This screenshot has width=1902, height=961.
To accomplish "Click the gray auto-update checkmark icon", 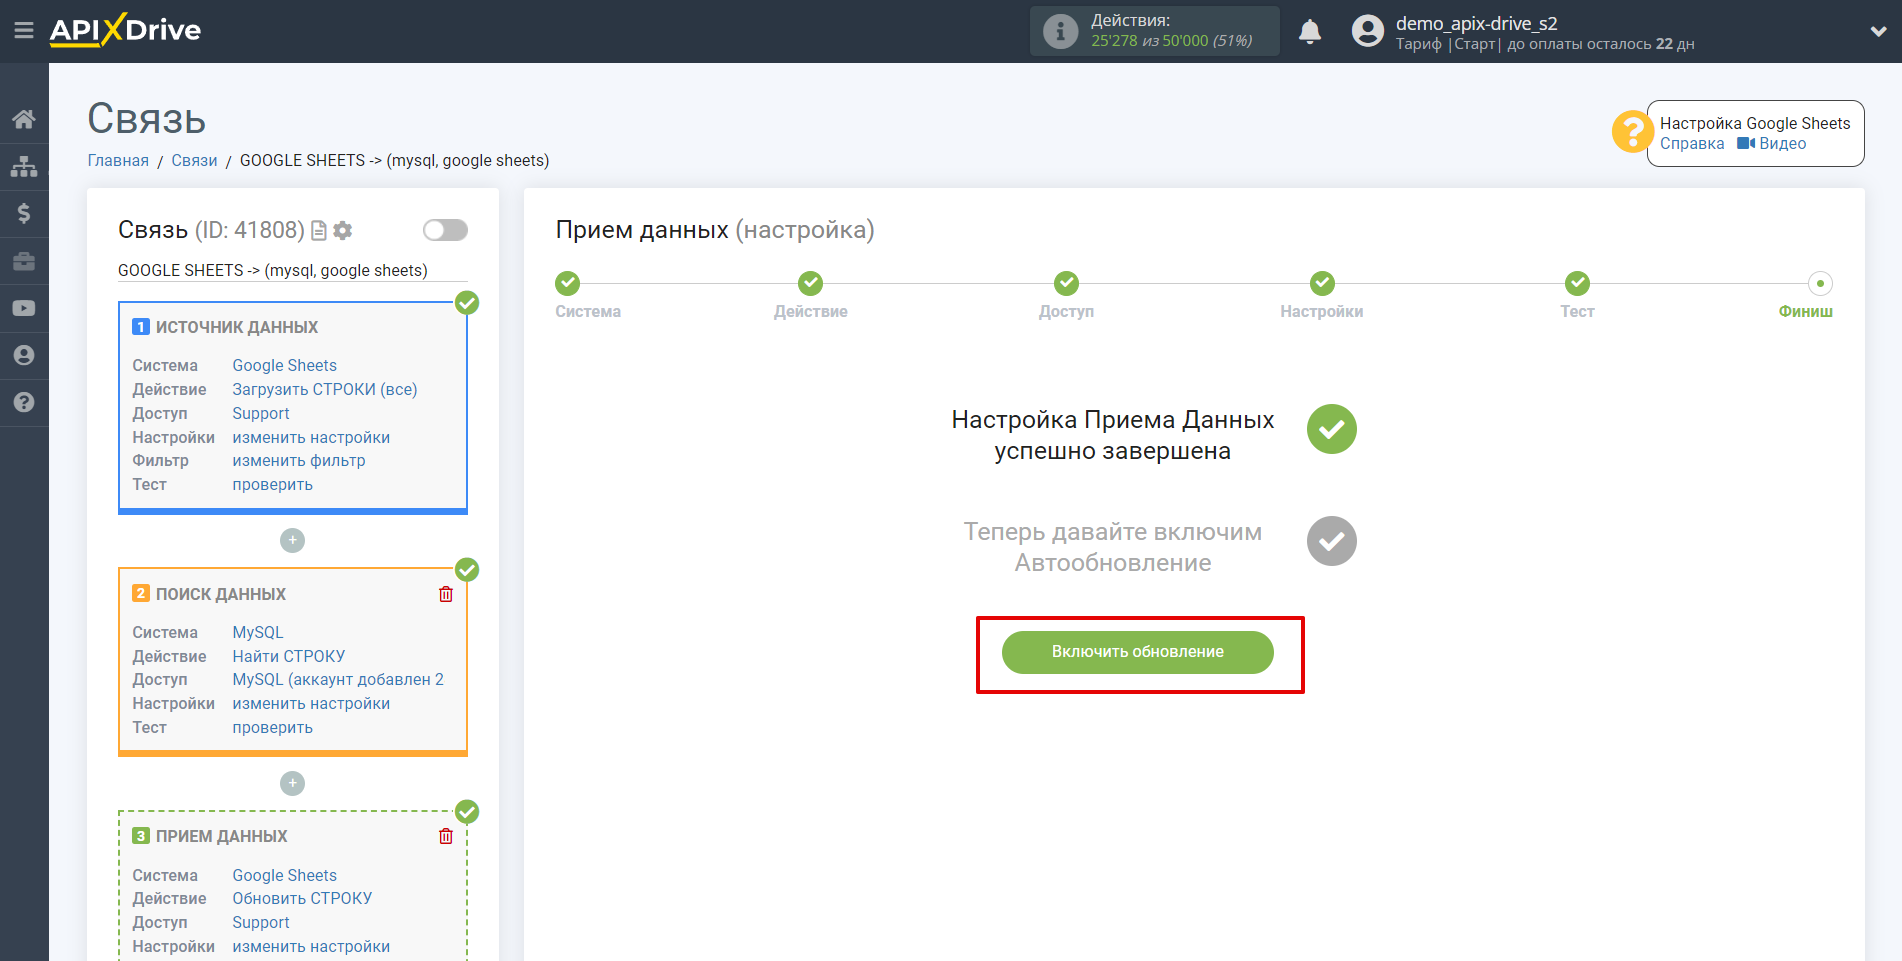I will pos(1331,541).
